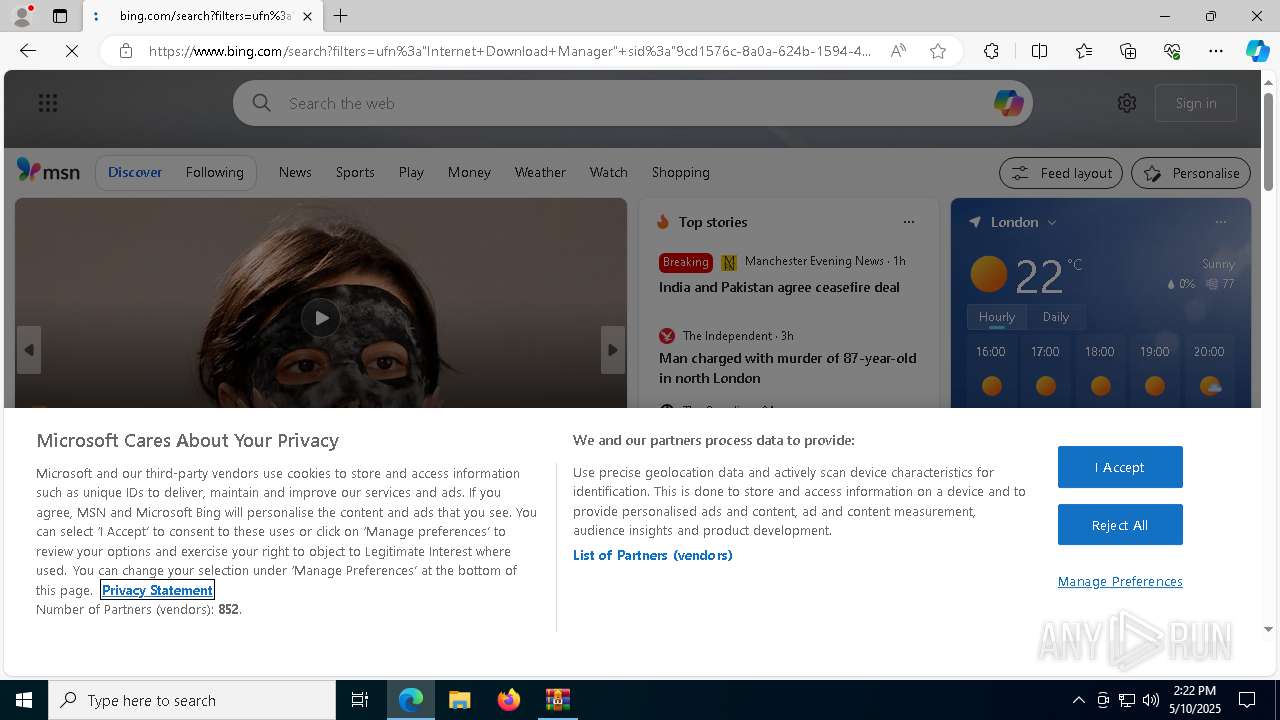Open the News section

[295, 172]
